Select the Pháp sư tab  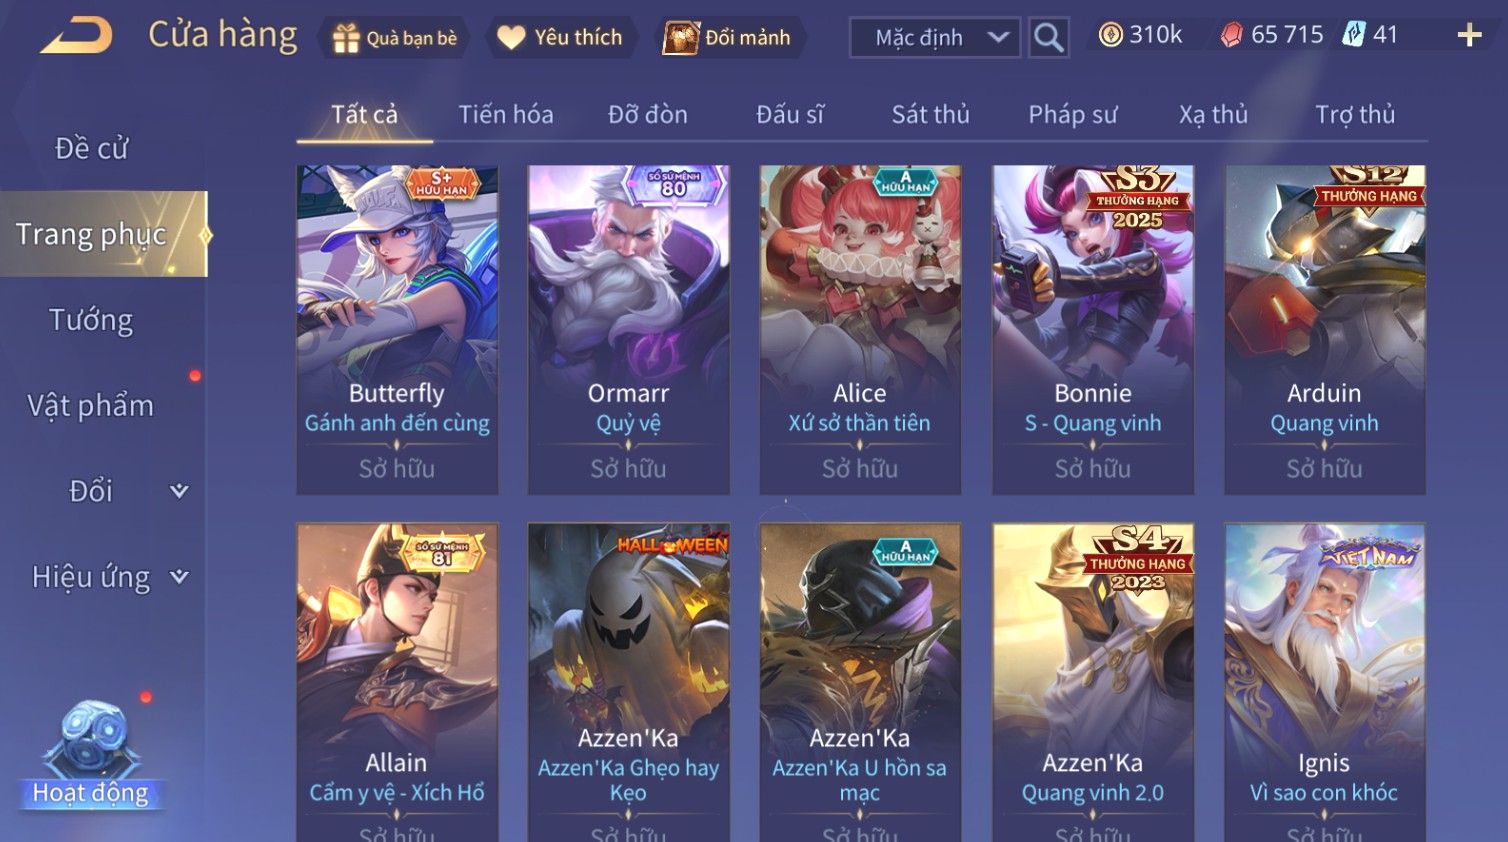[1072, 115]
